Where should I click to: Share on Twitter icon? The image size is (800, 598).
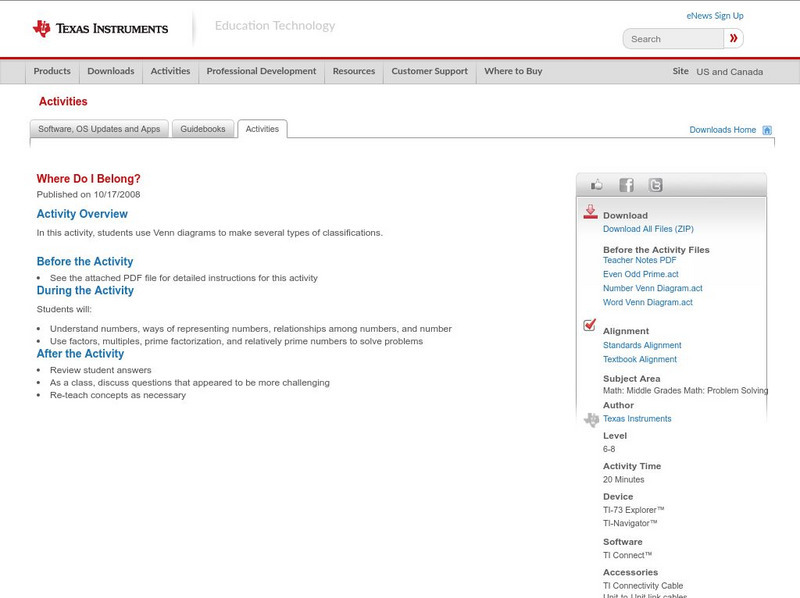click(655, 185)
